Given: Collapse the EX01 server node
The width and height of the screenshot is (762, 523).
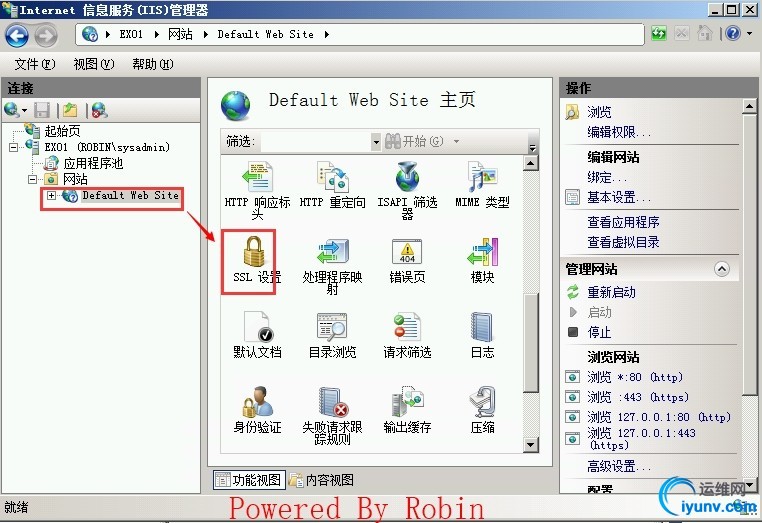Looking at the screenshot, I should click(x=14, y=147).
